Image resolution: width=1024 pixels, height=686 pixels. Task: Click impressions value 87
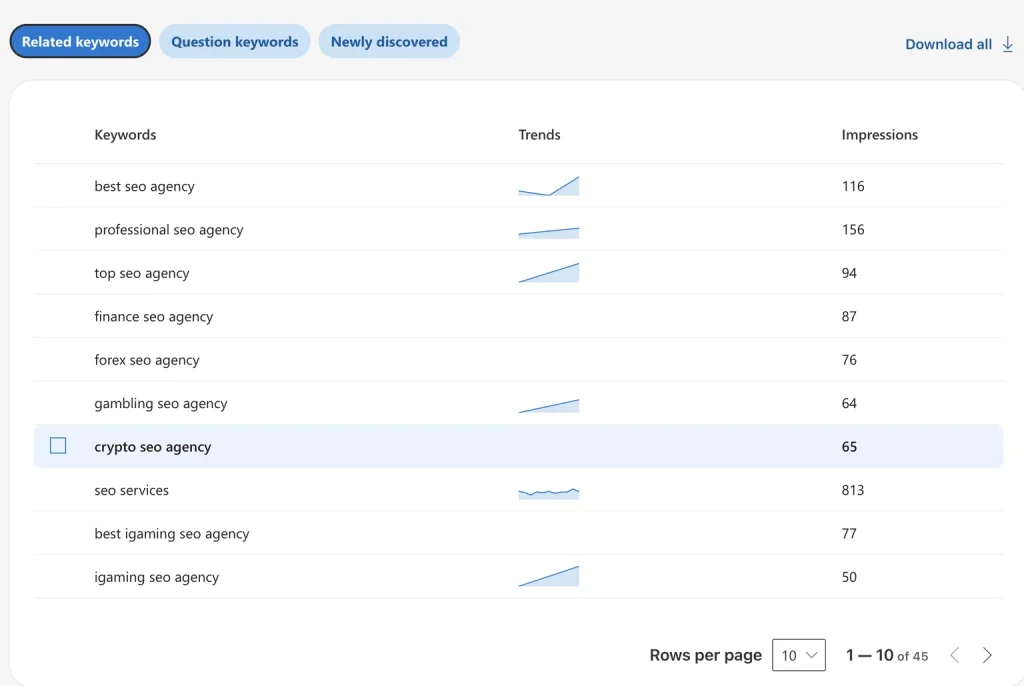pyautogui.click(x=849, y=316)
